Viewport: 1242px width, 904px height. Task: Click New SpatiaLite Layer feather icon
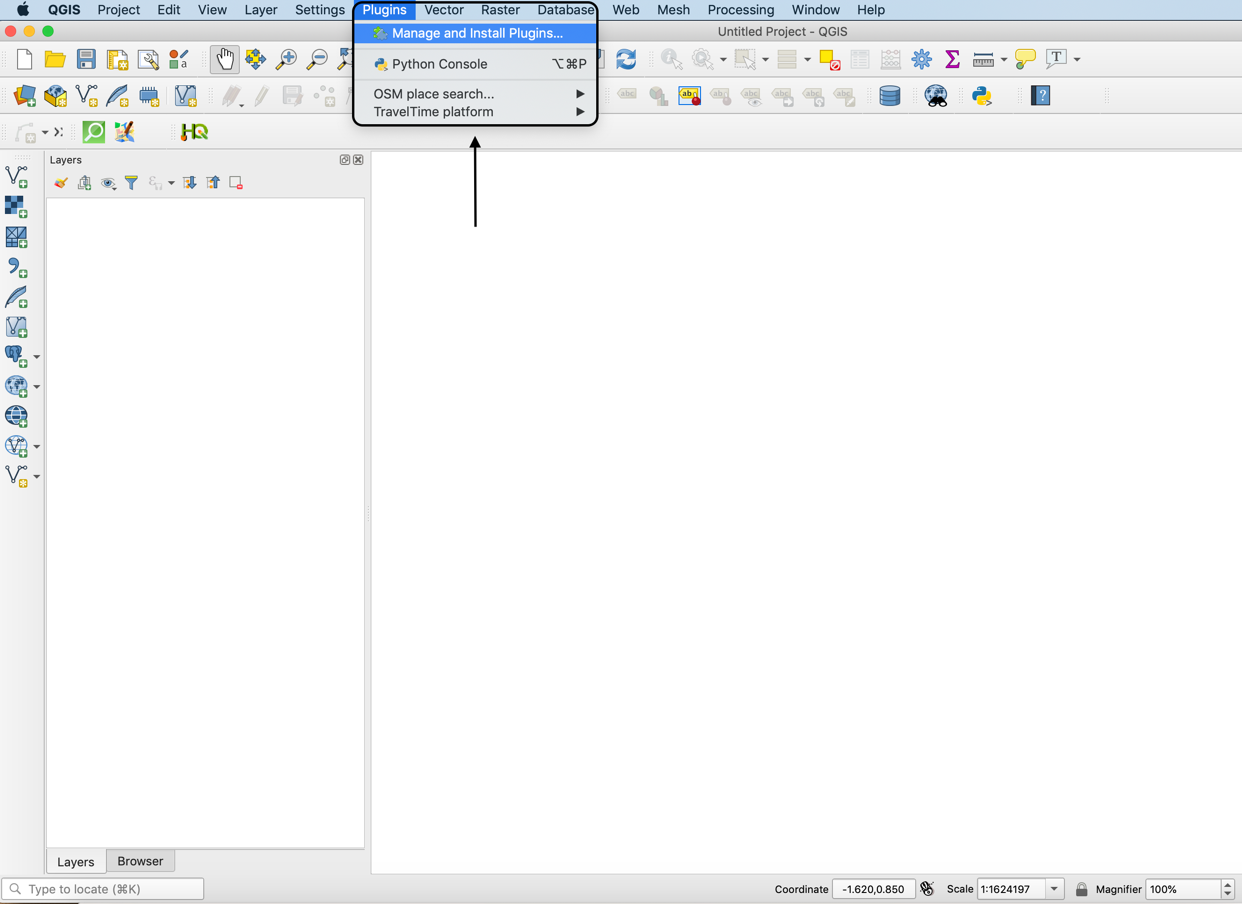click(x=118, y=96)
